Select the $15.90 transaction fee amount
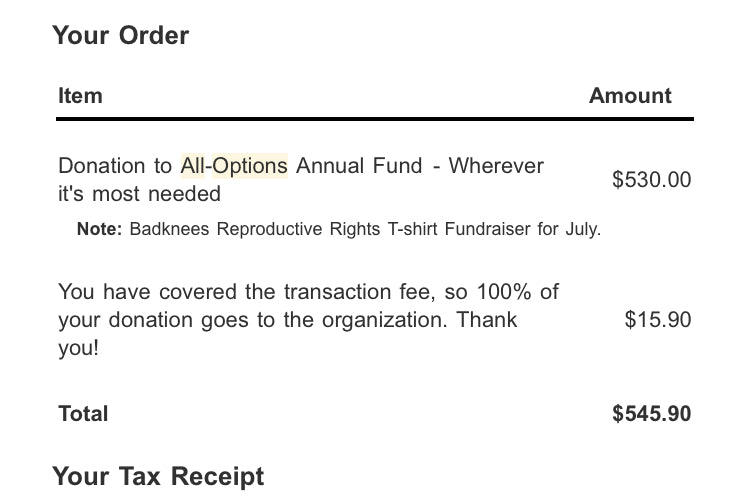 (658, 320)
